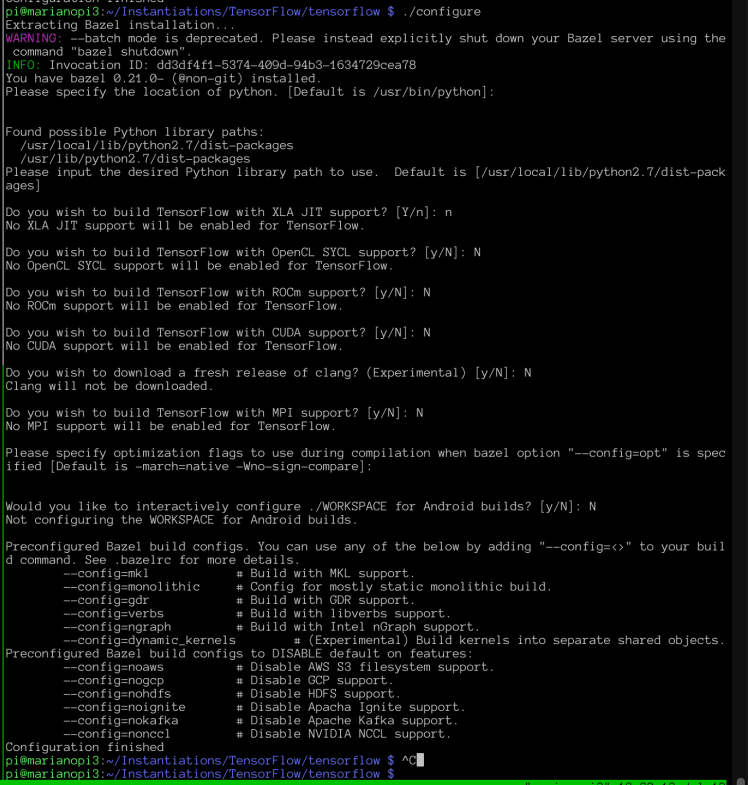Click the "# Disable HDFS support." comment
The image size is (748, 785).
318,694
